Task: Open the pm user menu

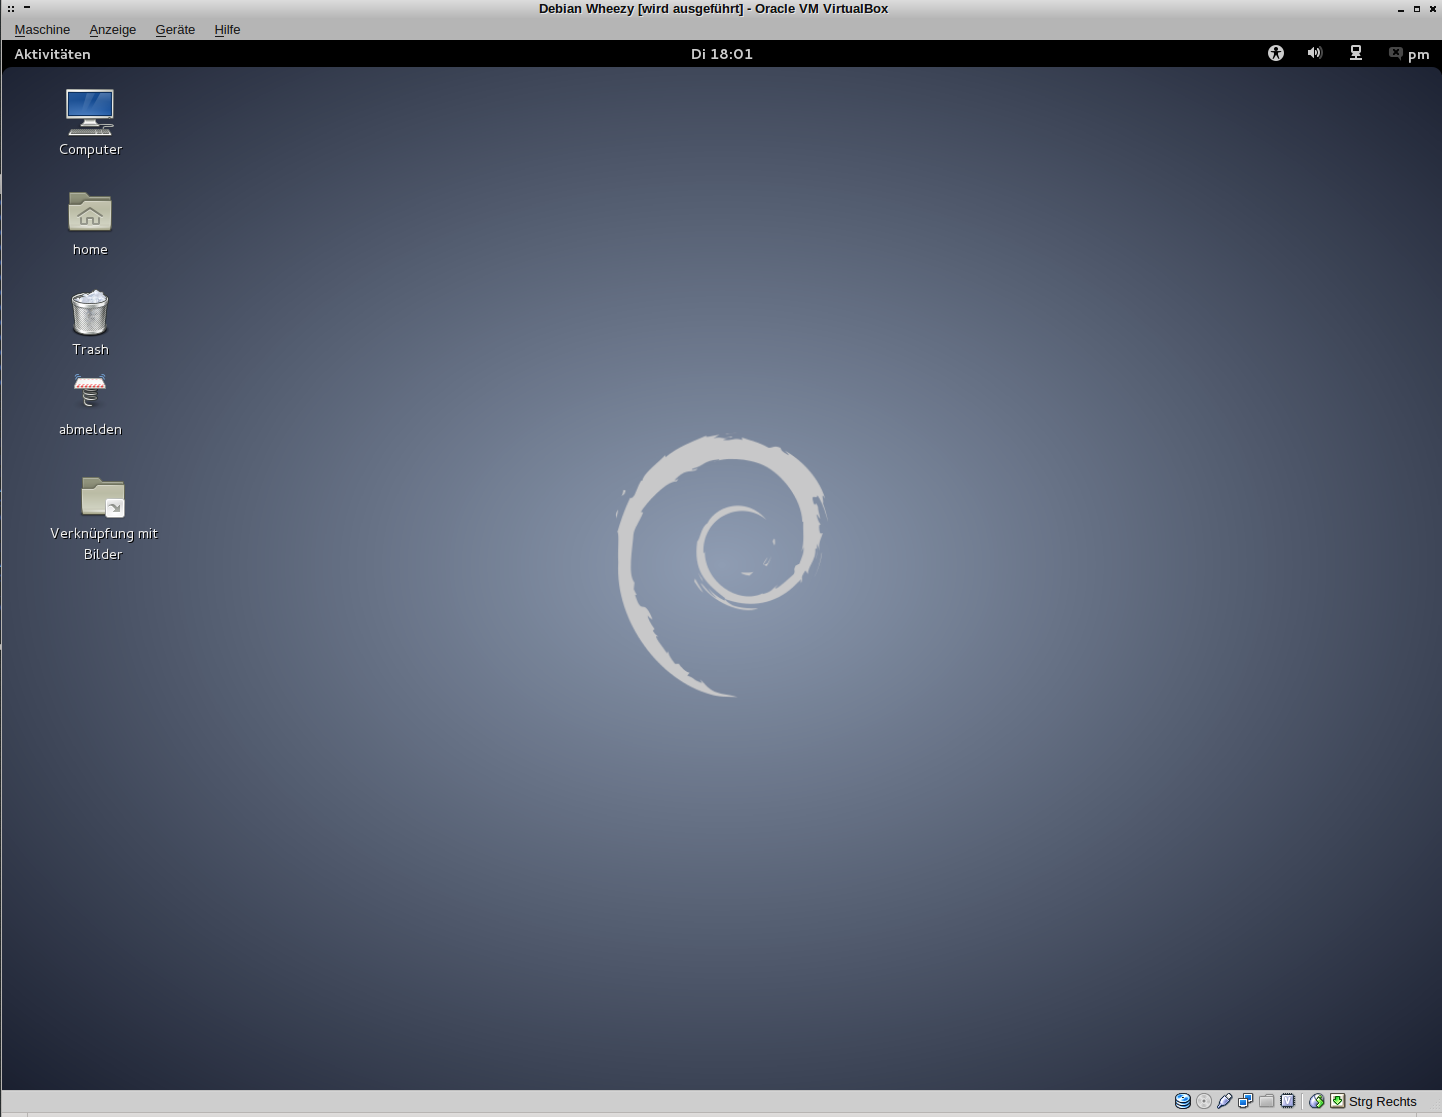Action: tap(1418, 55)
